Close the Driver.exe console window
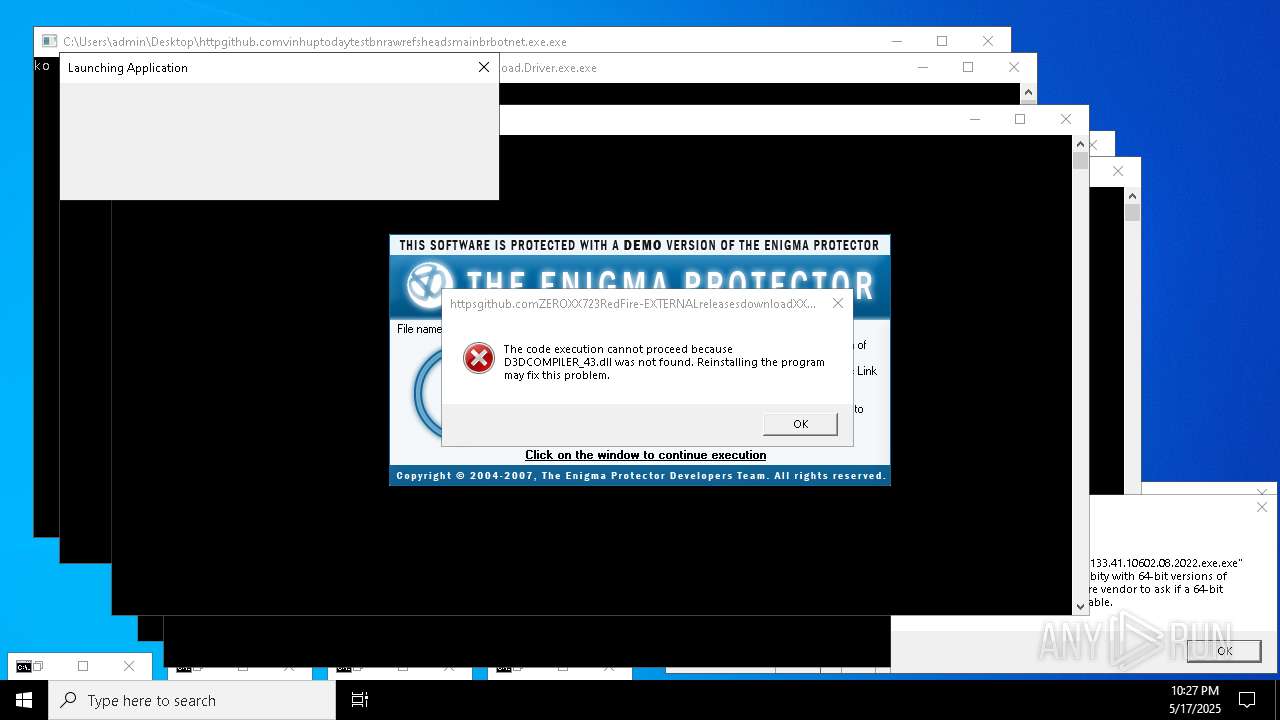1280x720 pixels. pos(1014,67)
